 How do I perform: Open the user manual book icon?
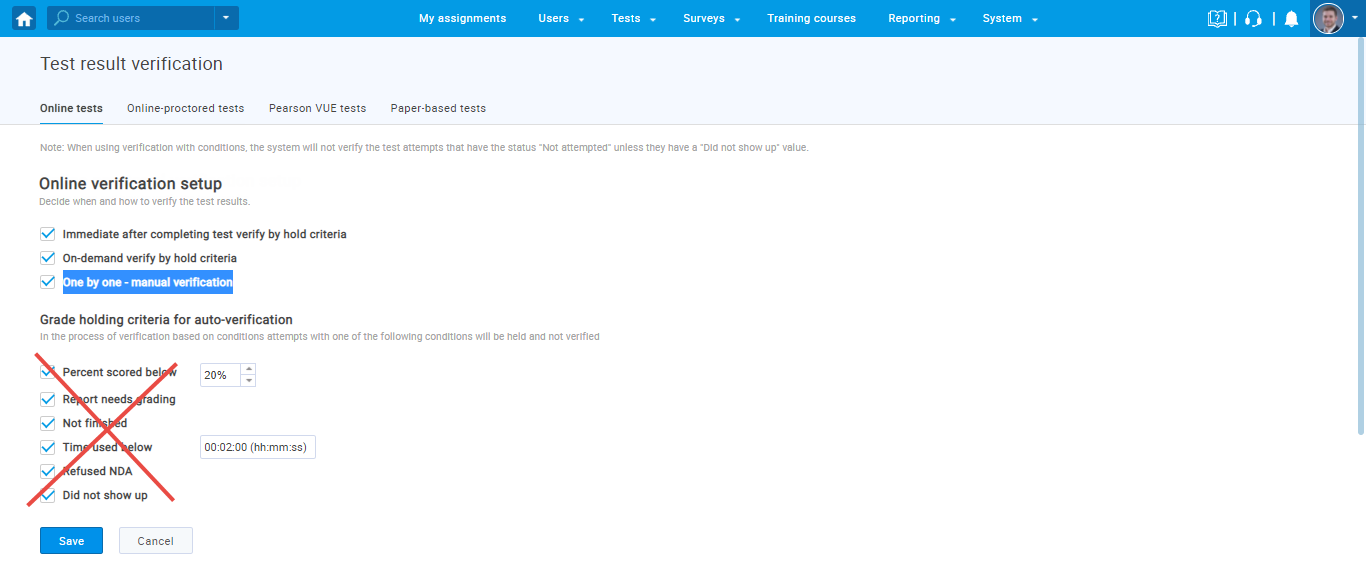coord(1216,18)
